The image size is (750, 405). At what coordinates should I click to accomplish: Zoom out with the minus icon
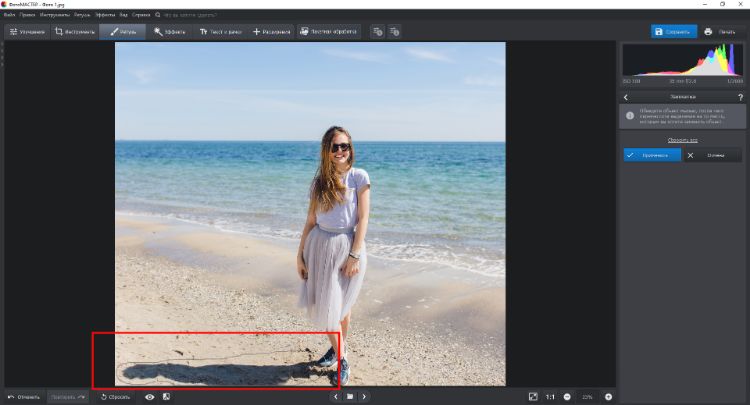point(567,397)
